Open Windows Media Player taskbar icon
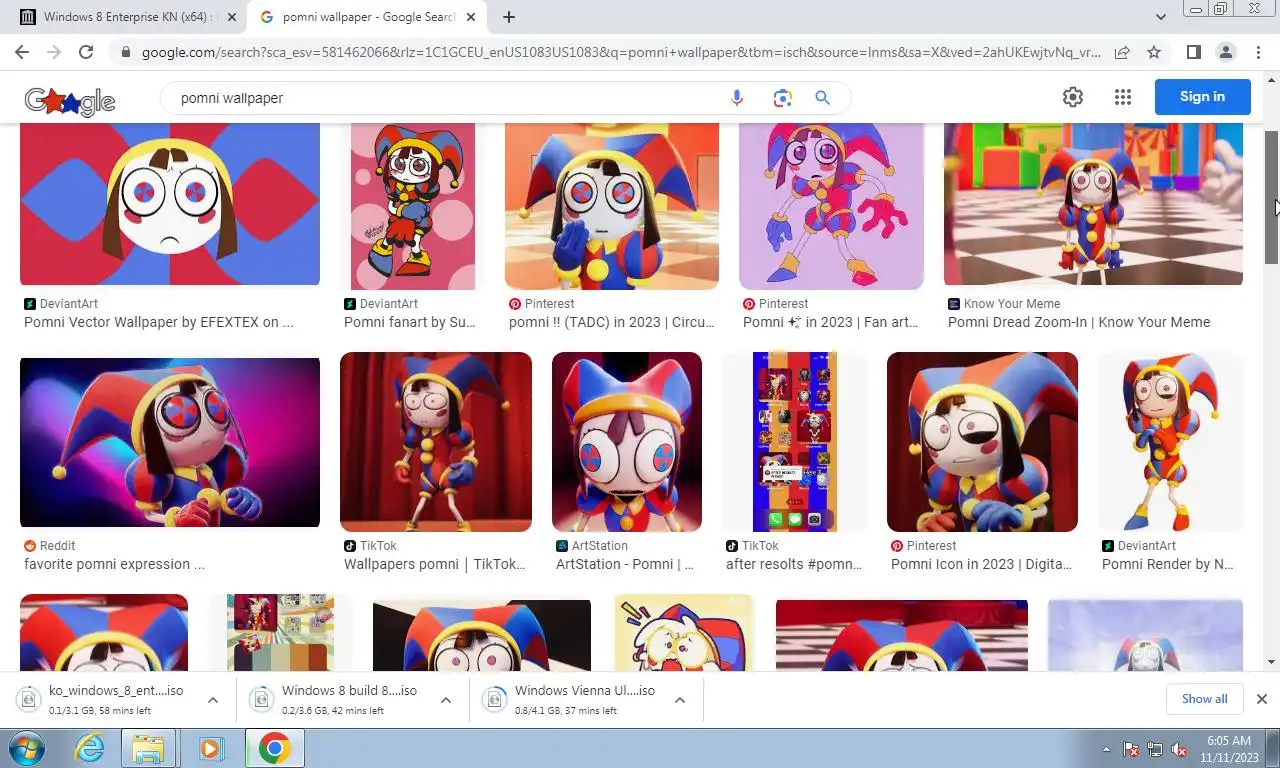 pyautogui.click(x=210, y=748)
